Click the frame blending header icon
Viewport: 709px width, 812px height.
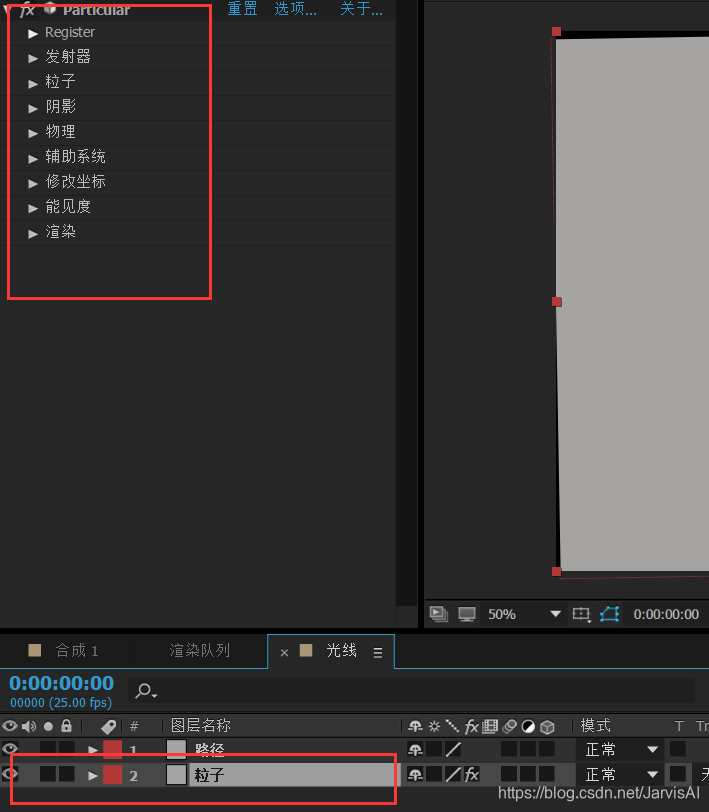click(x=490, y=727)
